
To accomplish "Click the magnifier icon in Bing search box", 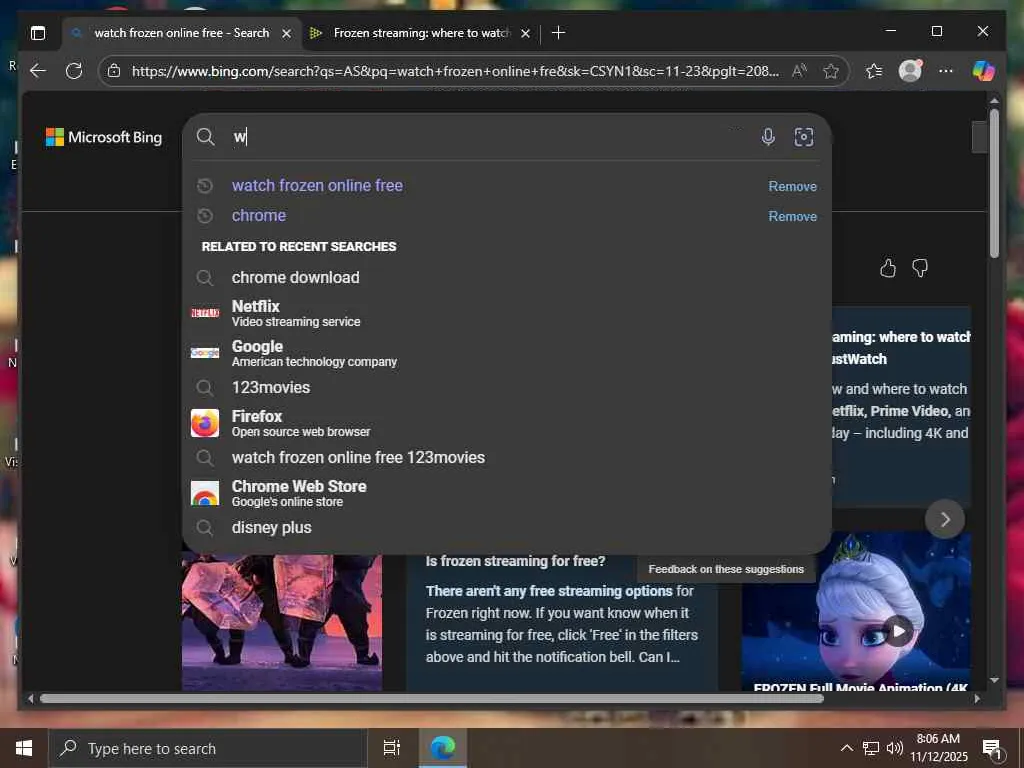I will [206, 136].
